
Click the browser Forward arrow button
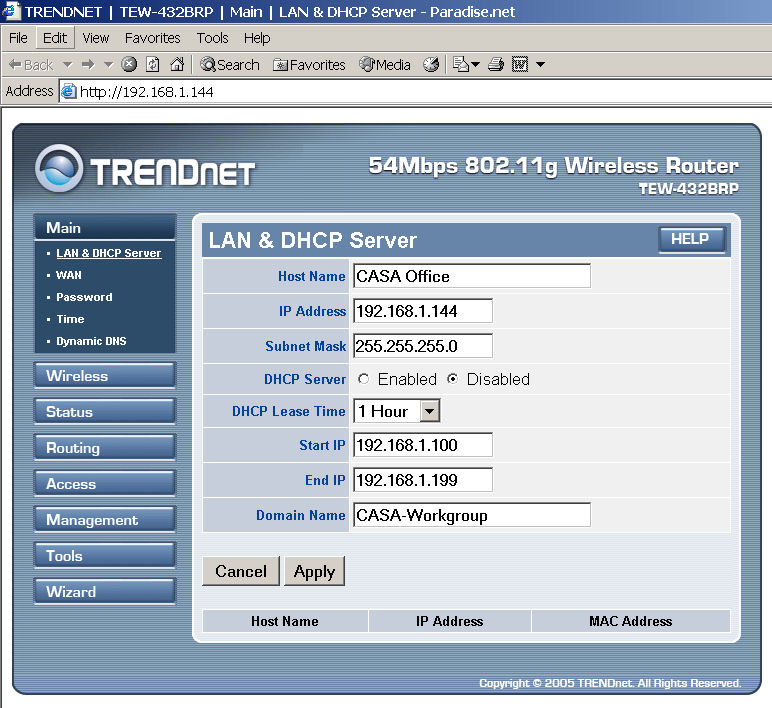tap(88, 64)
